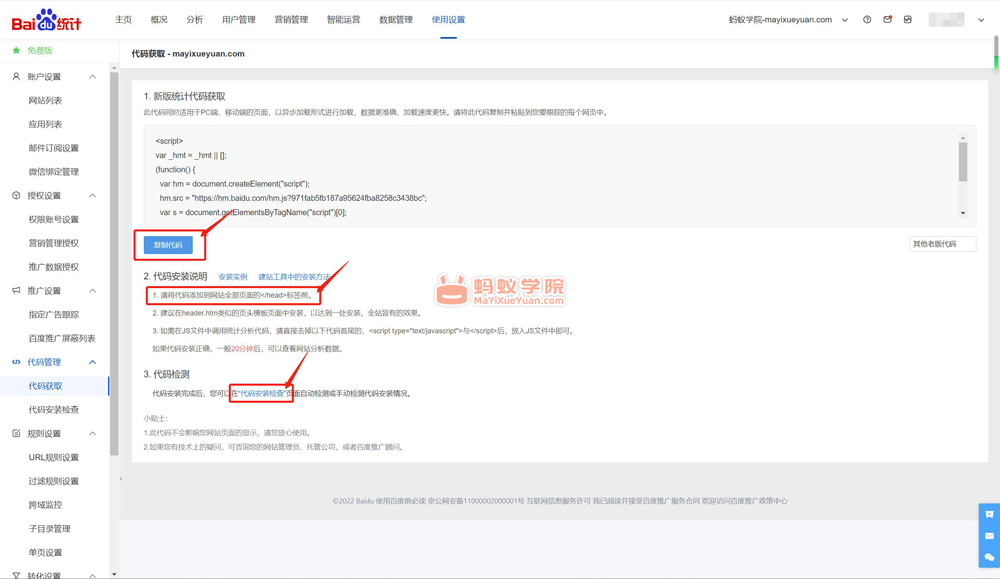Open the 其他老版代码 dropdown
Image resolution: width=1000 pixels, height=579 pixels.
(942, 244)
